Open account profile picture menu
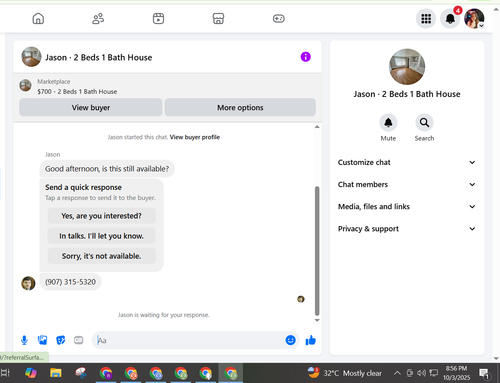Image resolution: width=500 pixels, height=383 pixels. (474, 19)
